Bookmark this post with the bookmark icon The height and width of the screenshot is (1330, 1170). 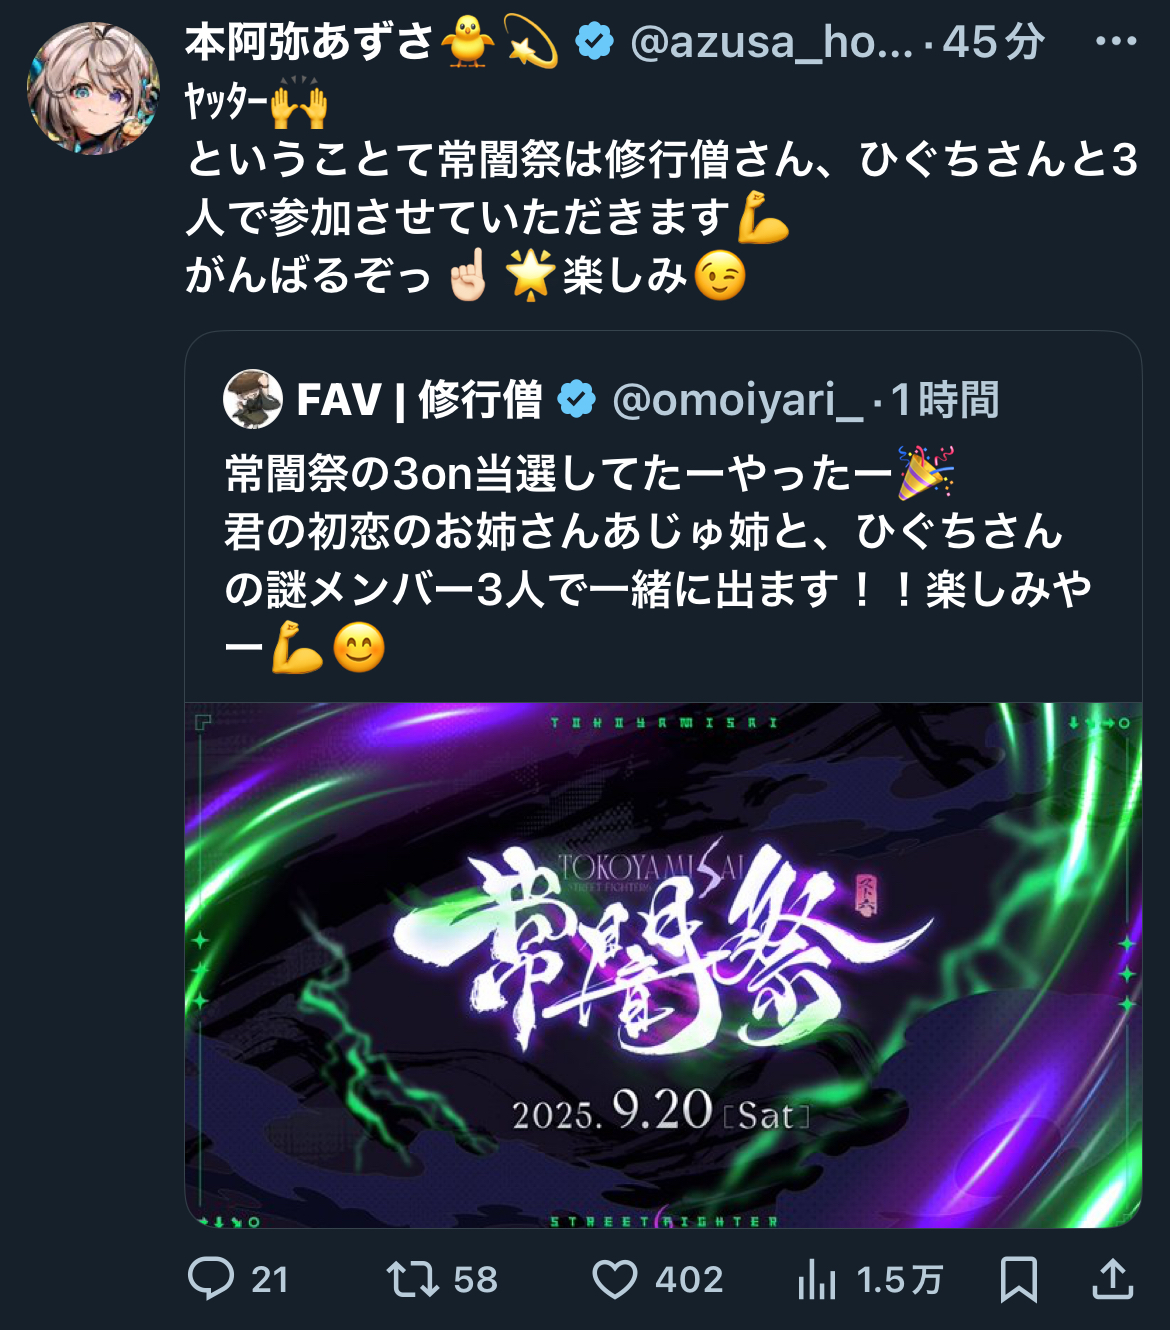point(1019,1279)
